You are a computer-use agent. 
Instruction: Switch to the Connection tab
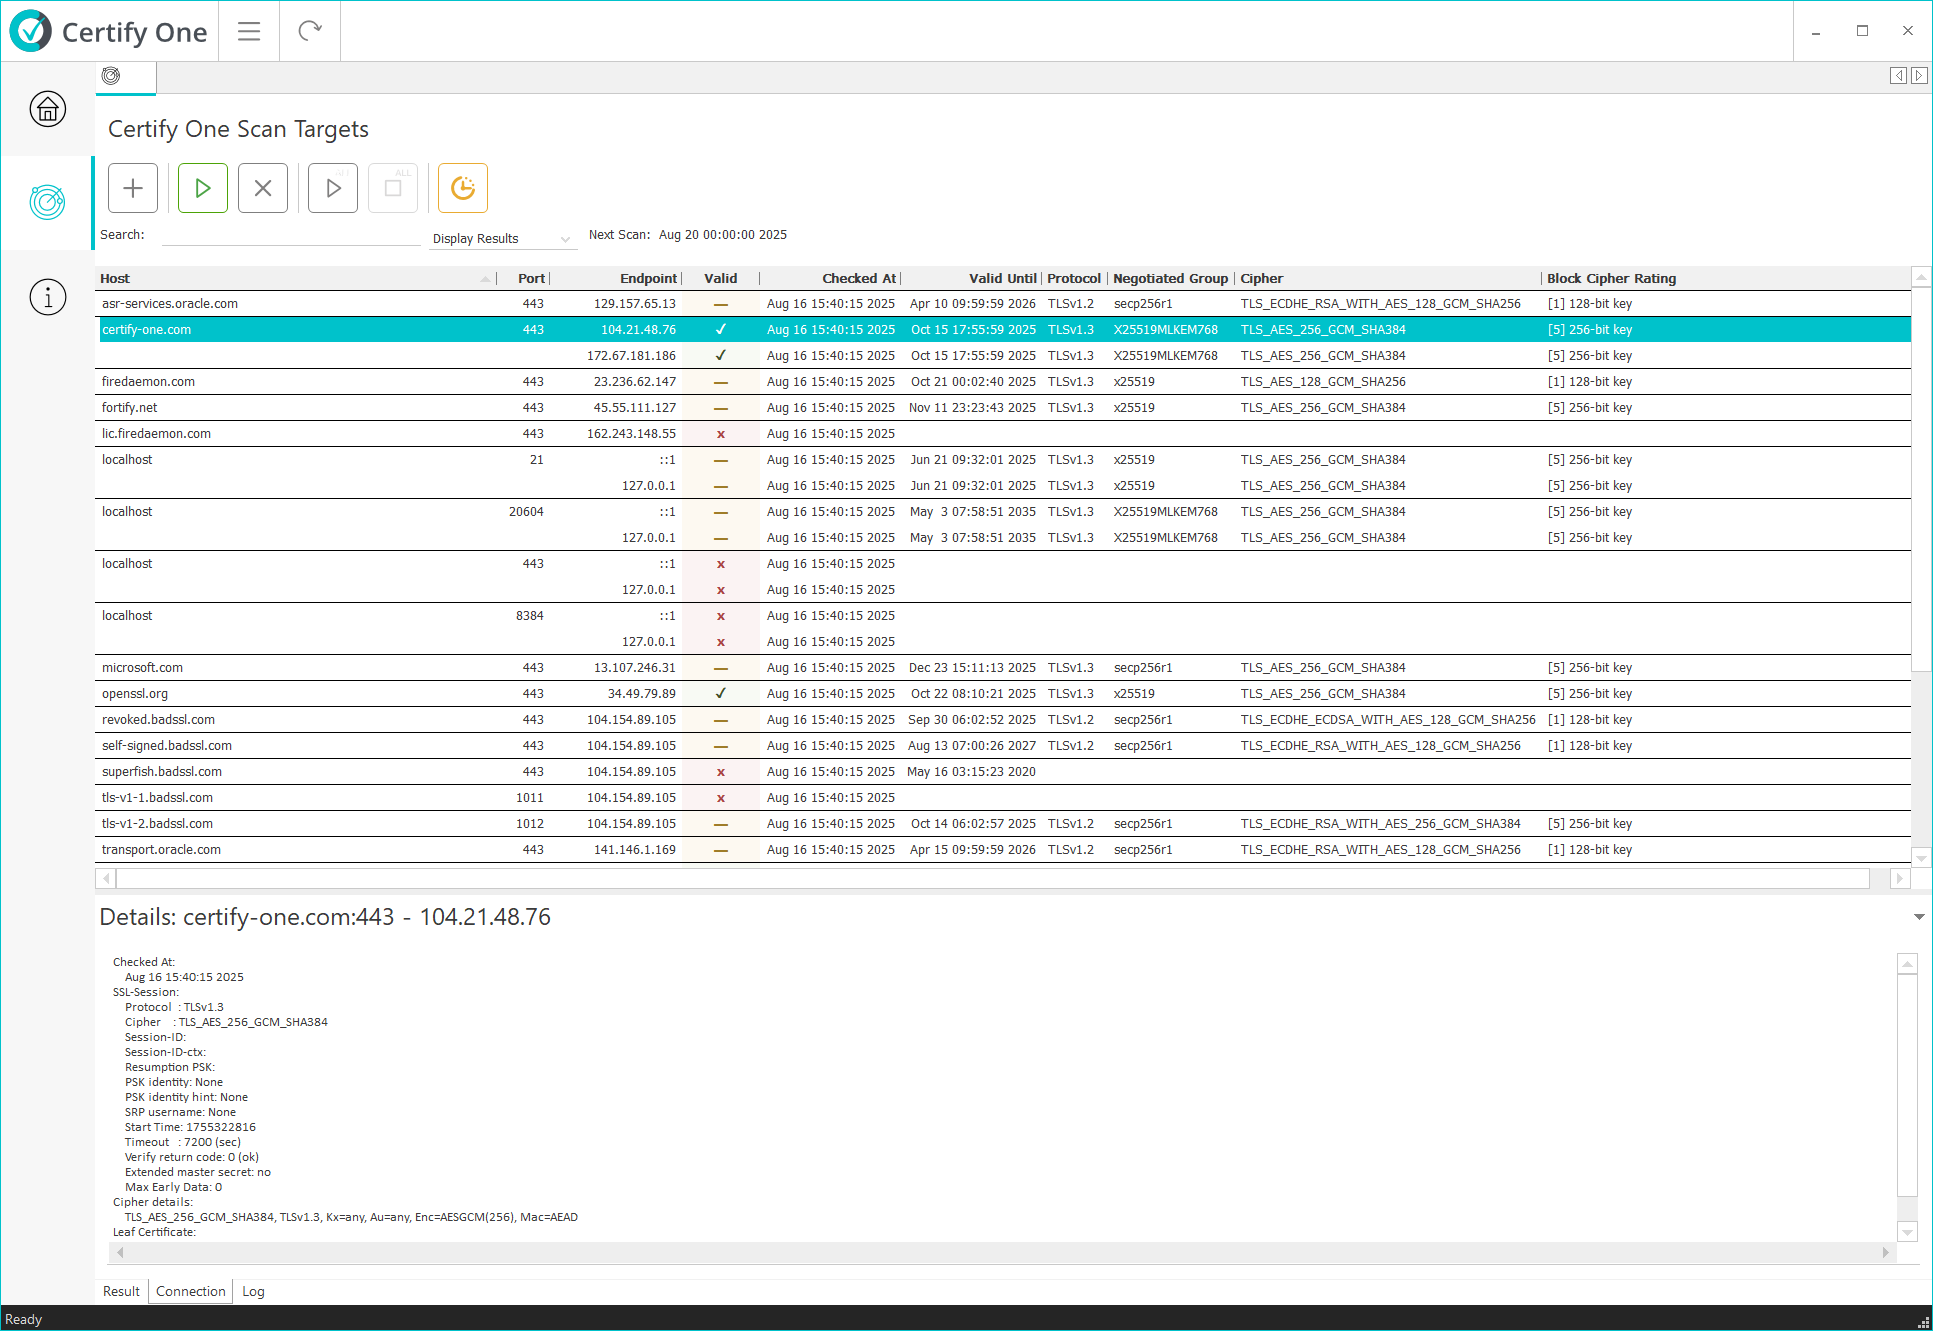(x=191, y=1292)
